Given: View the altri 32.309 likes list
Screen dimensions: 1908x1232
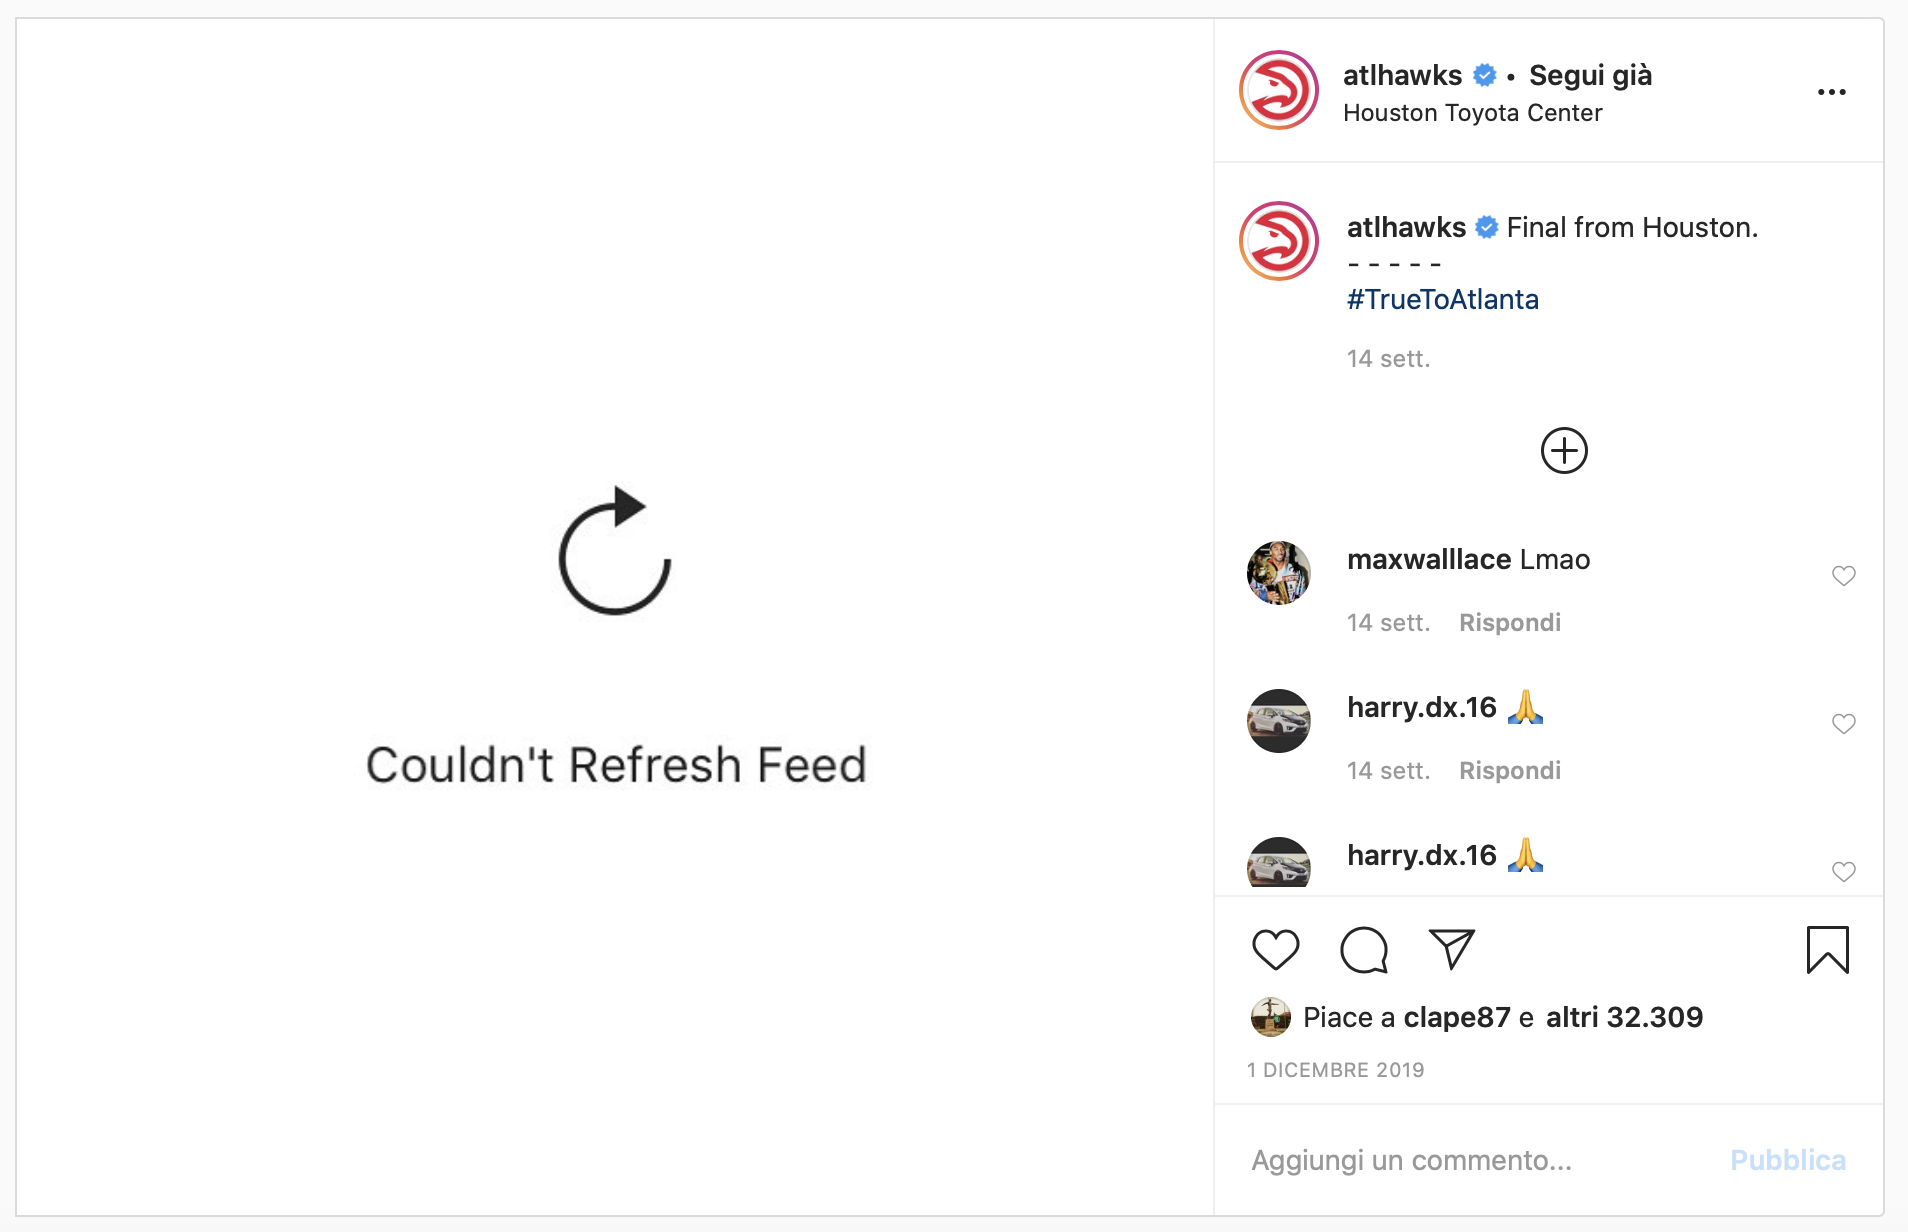Looking at the screenshot, I should point(1624,1017).
